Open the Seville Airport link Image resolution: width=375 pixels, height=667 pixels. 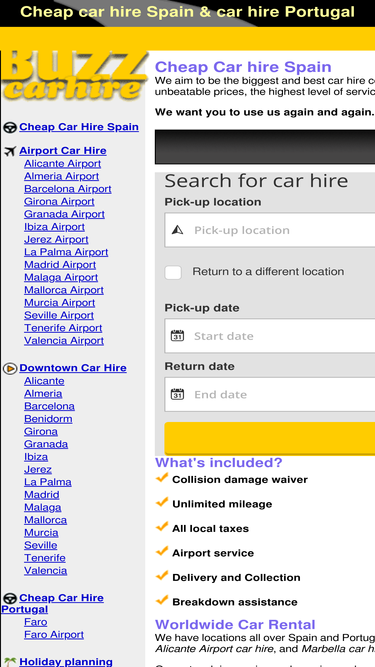pos(59,315)
